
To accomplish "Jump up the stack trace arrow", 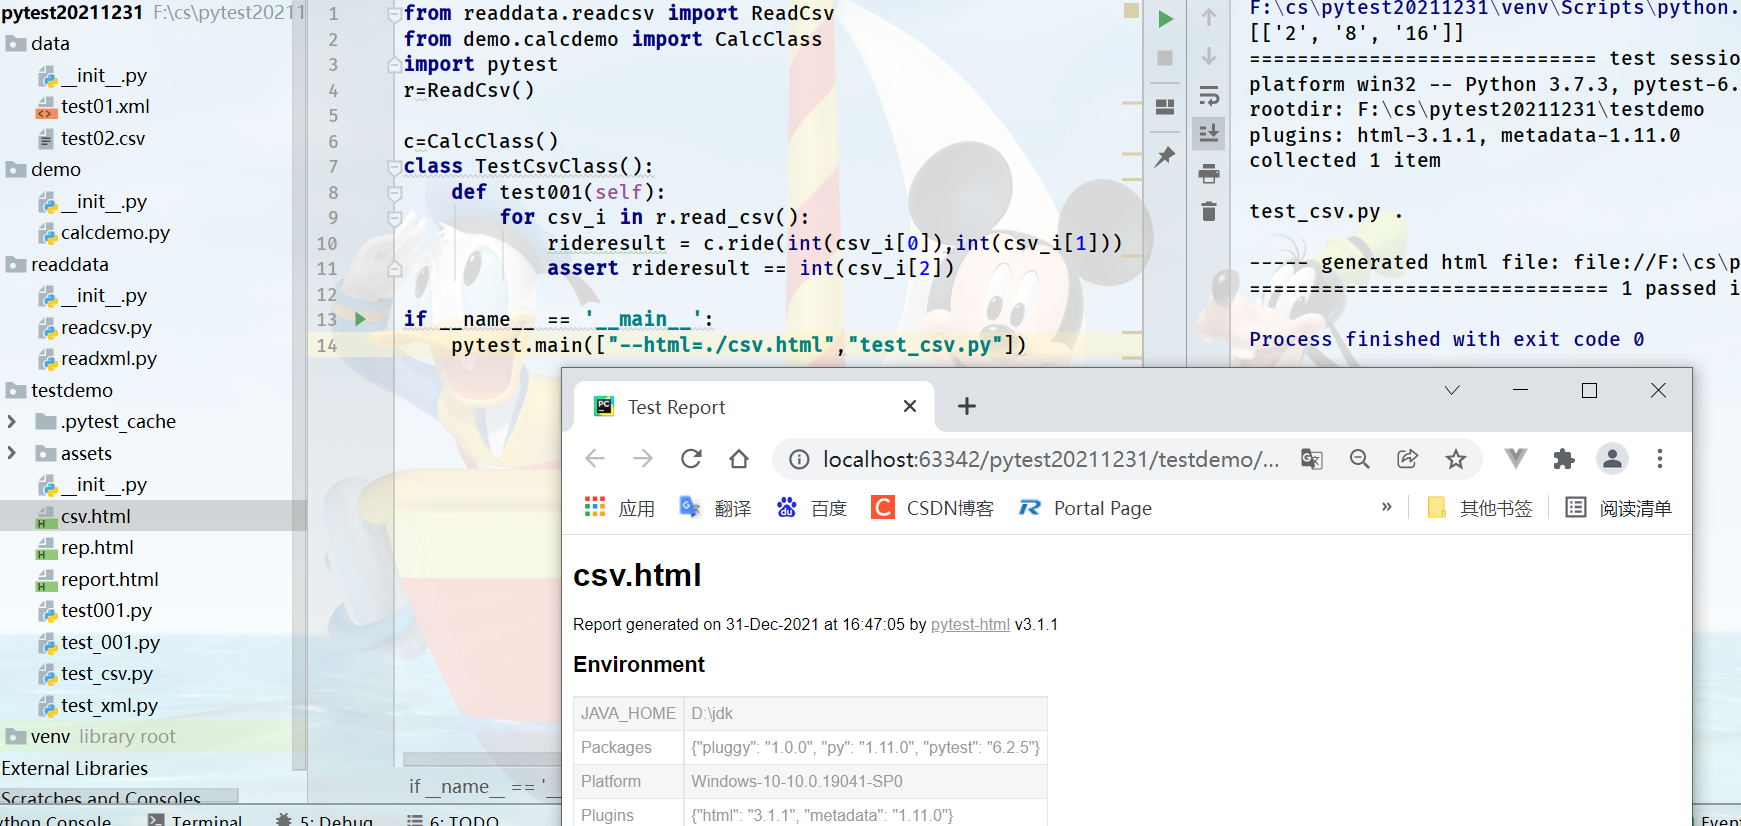I will pos(1209,17).
